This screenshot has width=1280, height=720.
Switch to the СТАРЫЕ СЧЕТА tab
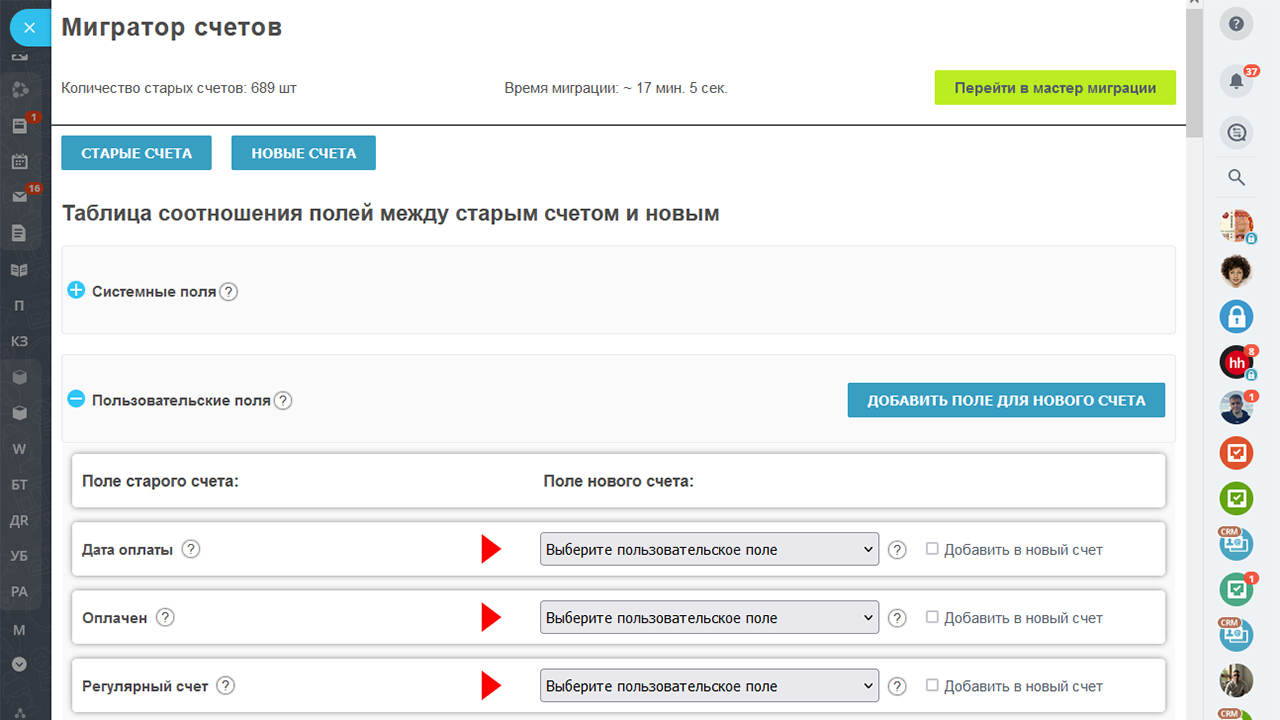point(136,153)
